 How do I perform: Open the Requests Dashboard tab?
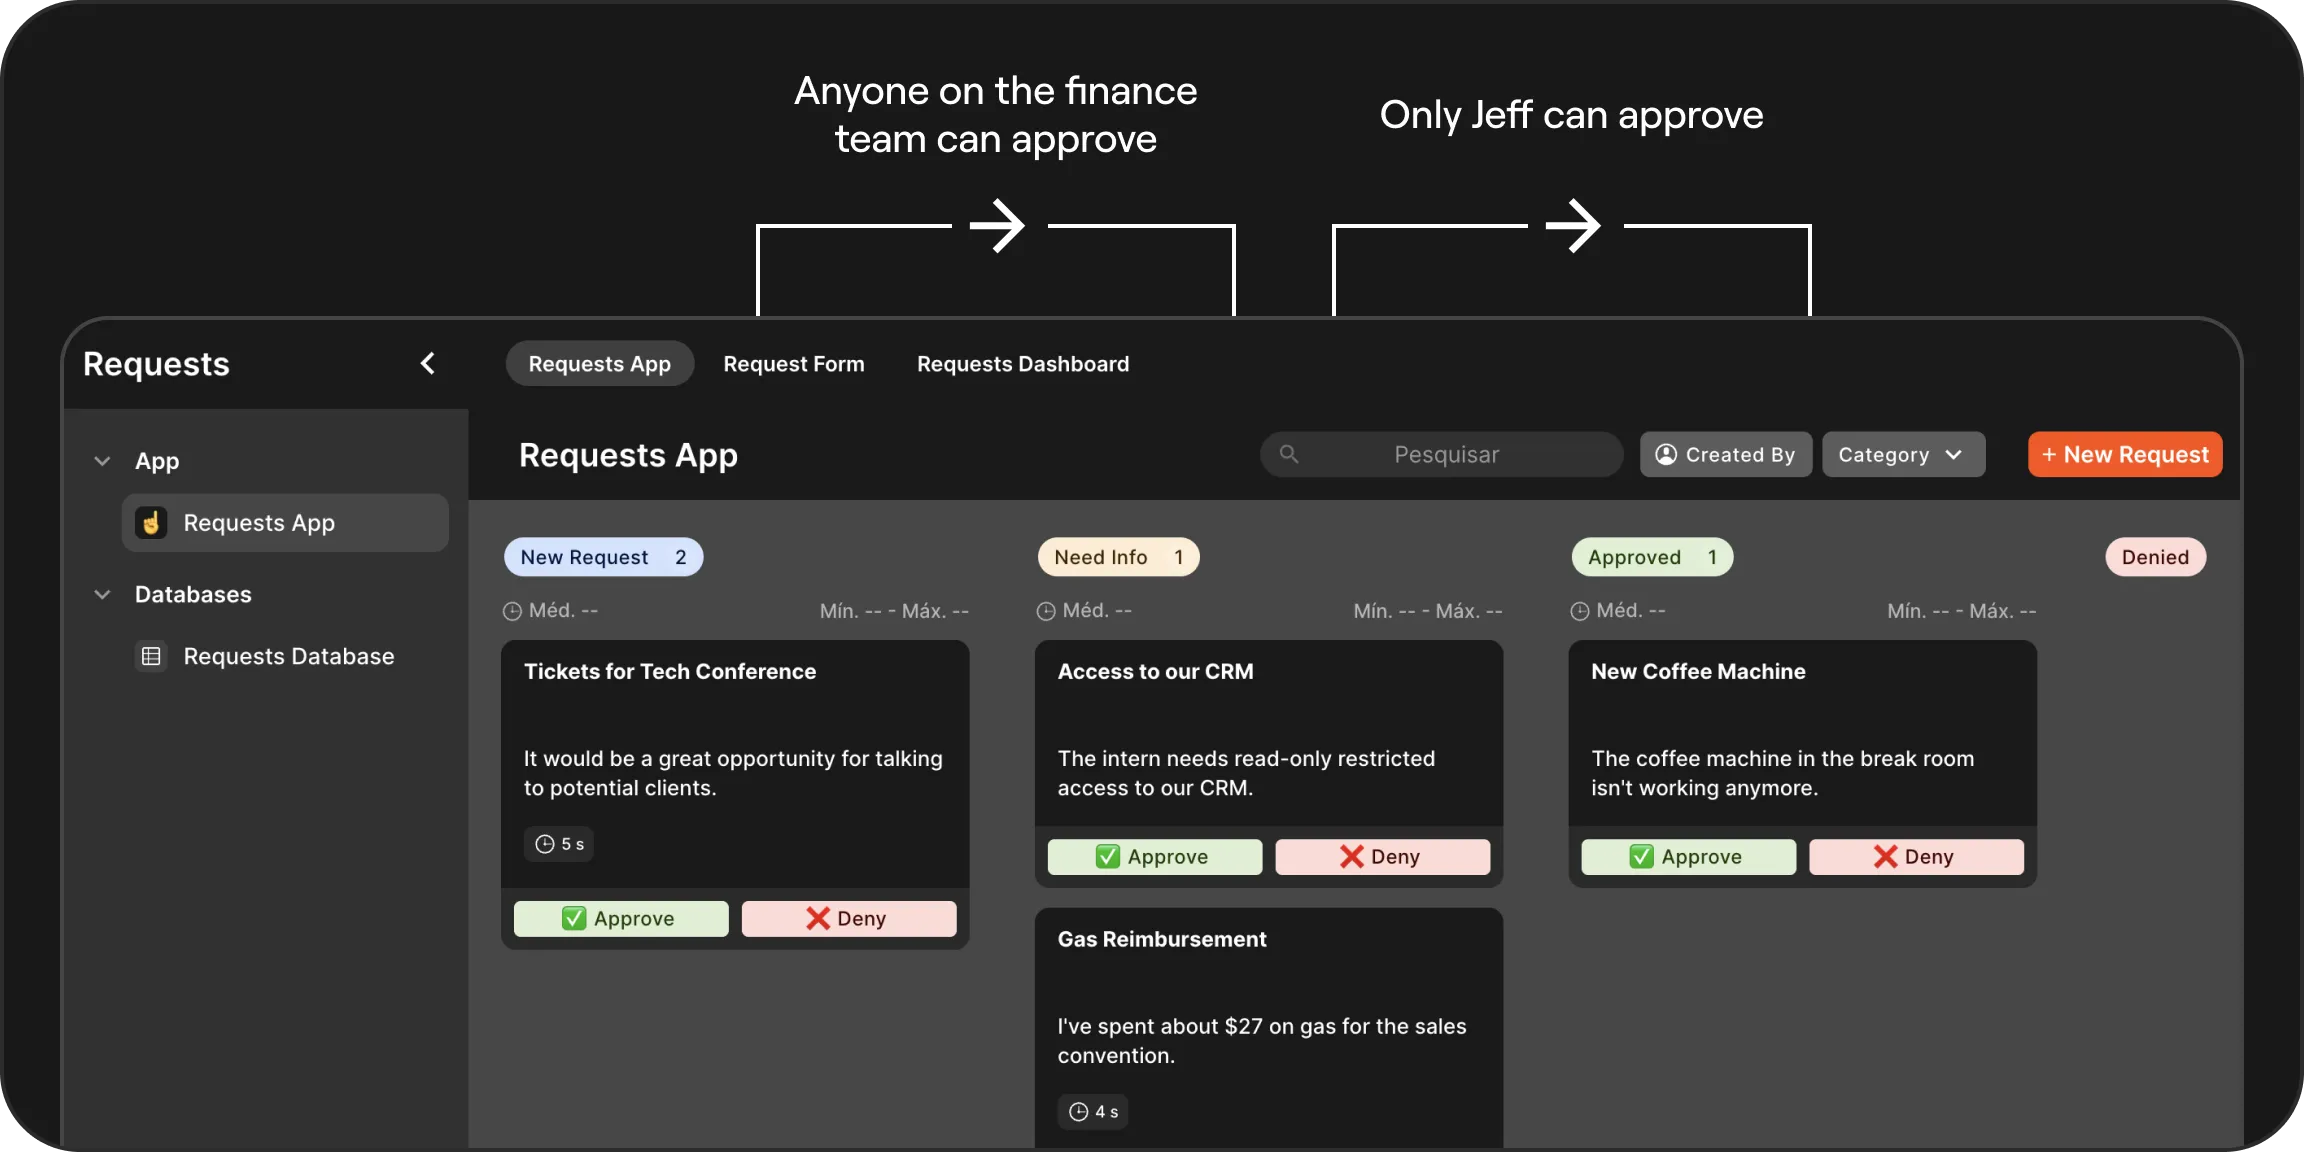coord(1022,363)
